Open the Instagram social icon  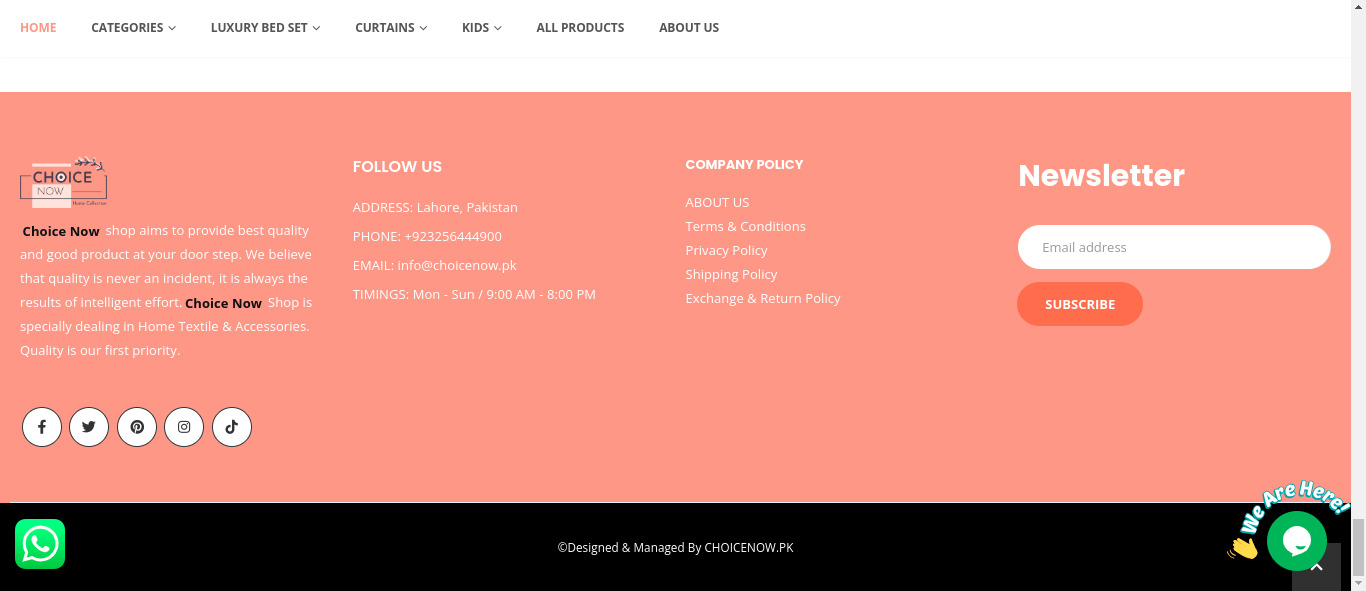click(x=184, y=427)
